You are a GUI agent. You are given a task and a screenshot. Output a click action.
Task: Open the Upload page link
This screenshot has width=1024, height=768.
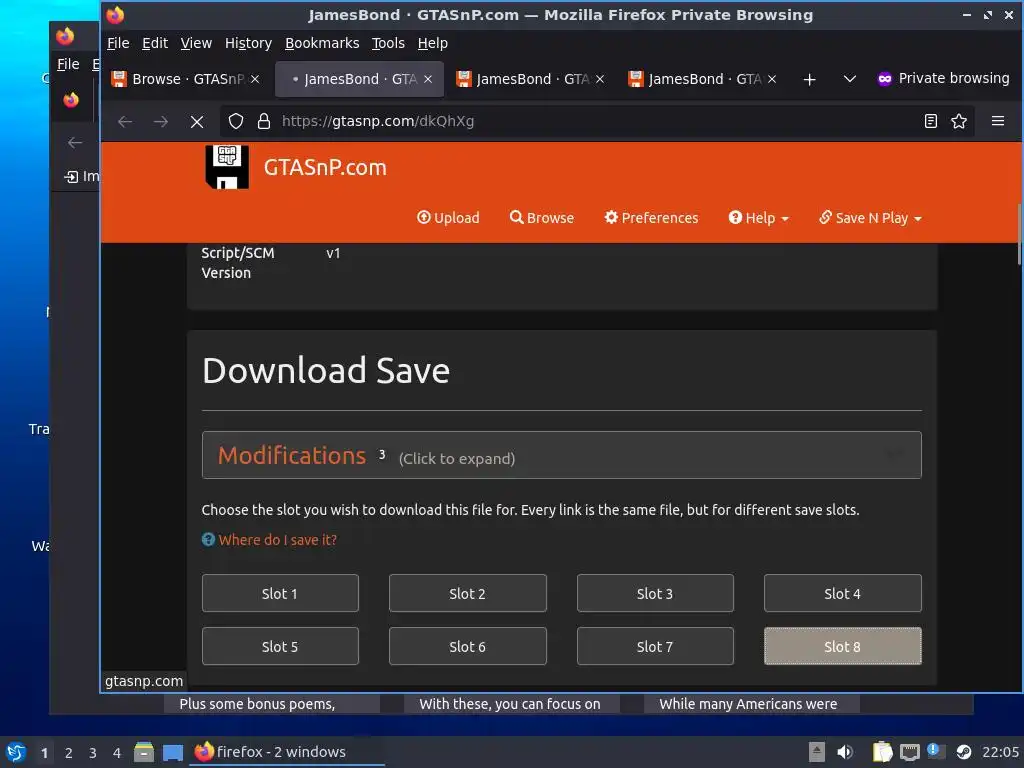coord(448,217)
